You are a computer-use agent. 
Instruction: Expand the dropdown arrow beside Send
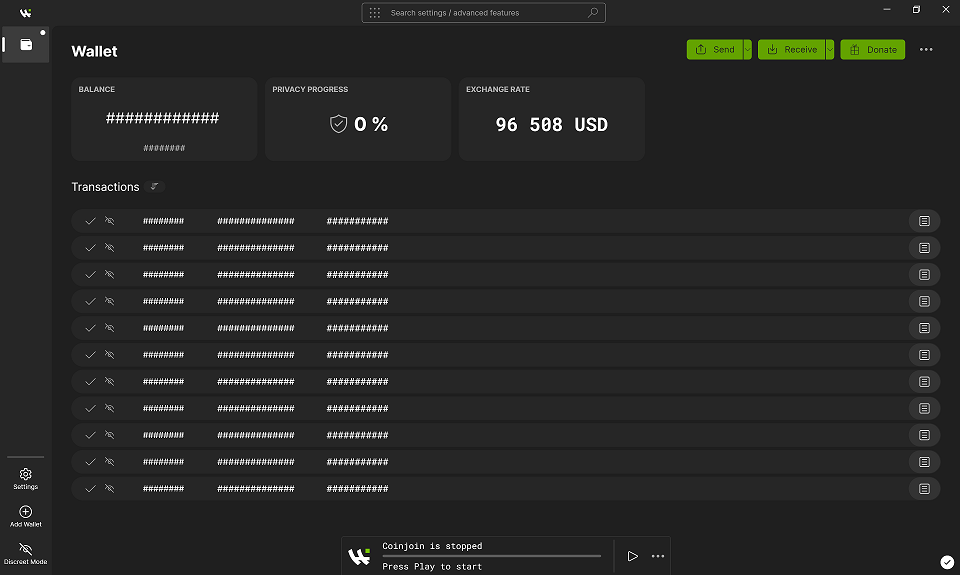pos(748,50)
